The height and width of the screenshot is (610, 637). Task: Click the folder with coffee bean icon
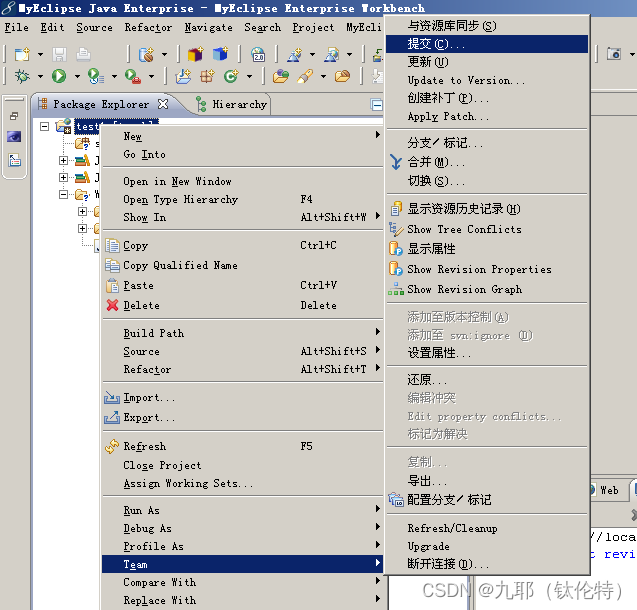[342, 76]
